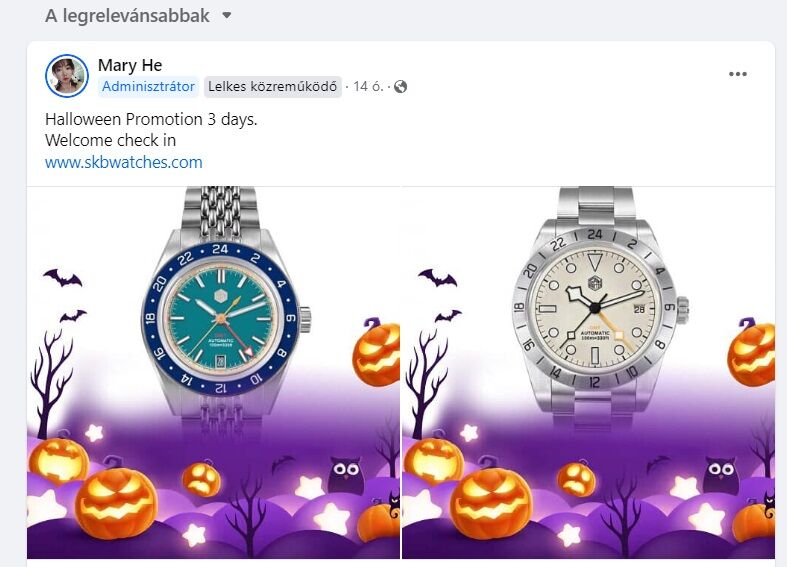The image size is (787, 567).
Task: Click the Welcome check in text line
Action: [110, 140]
